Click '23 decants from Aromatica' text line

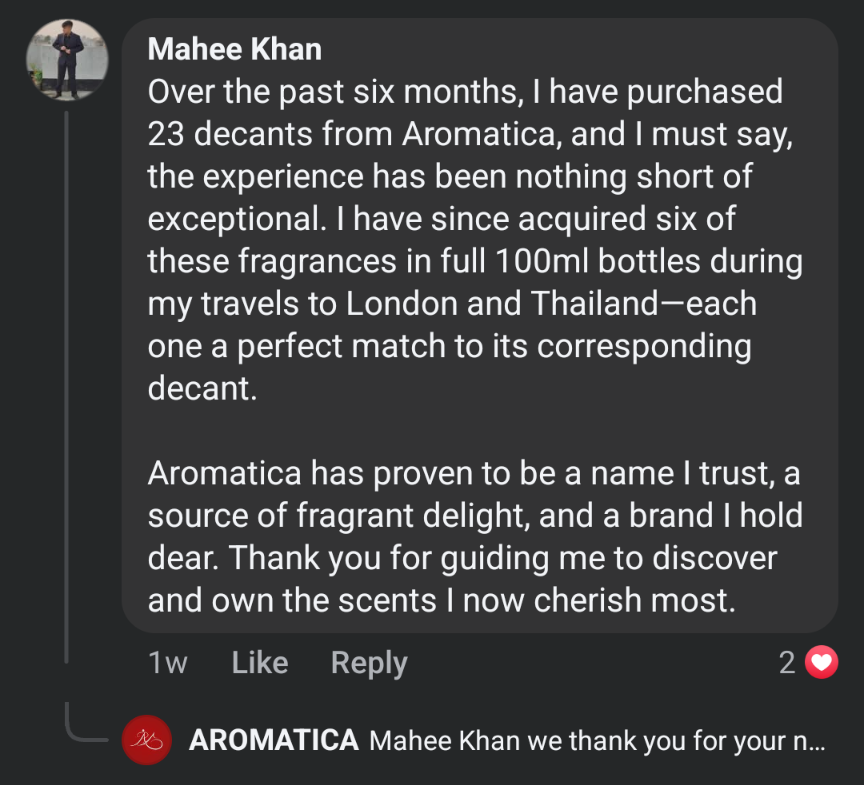[470, 134]
